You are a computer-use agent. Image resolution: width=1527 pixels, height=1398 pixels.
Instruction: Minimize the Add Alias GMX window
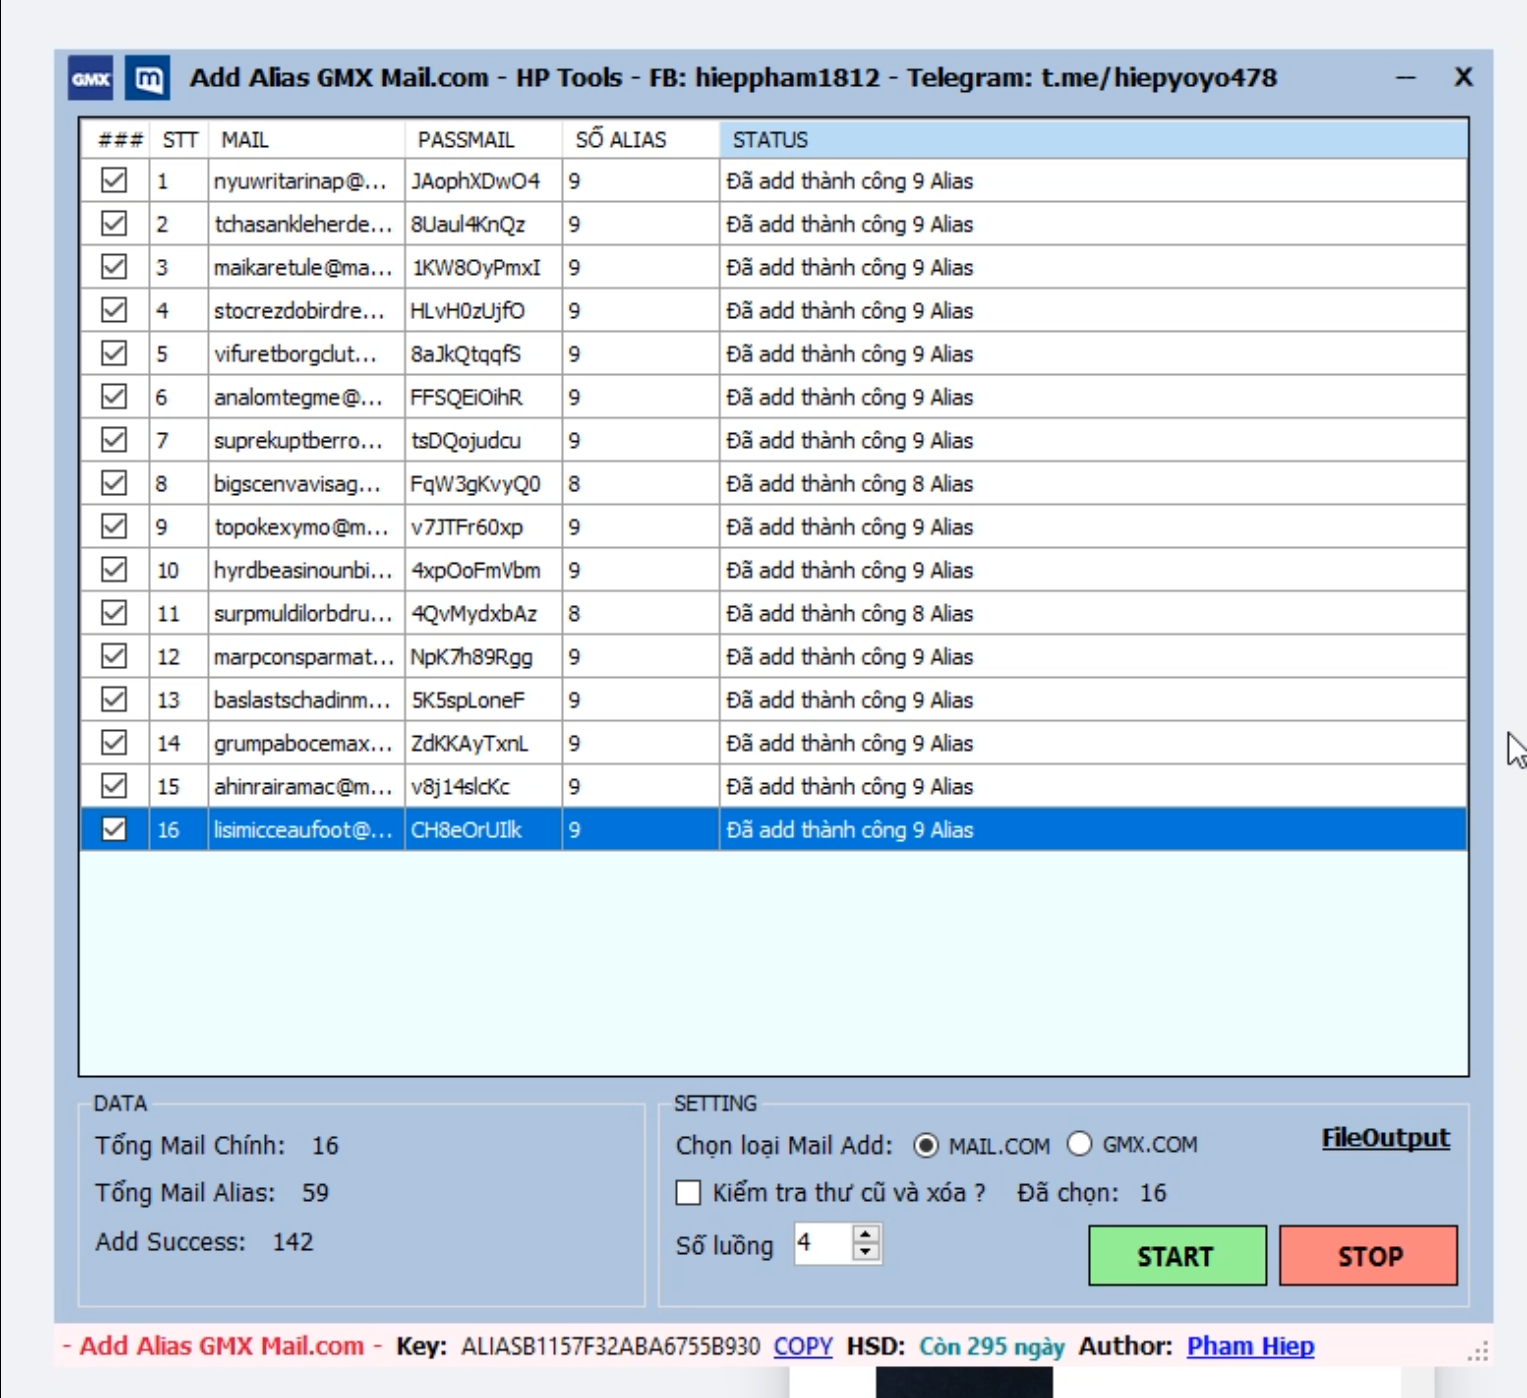click(x=1406, y=78)
